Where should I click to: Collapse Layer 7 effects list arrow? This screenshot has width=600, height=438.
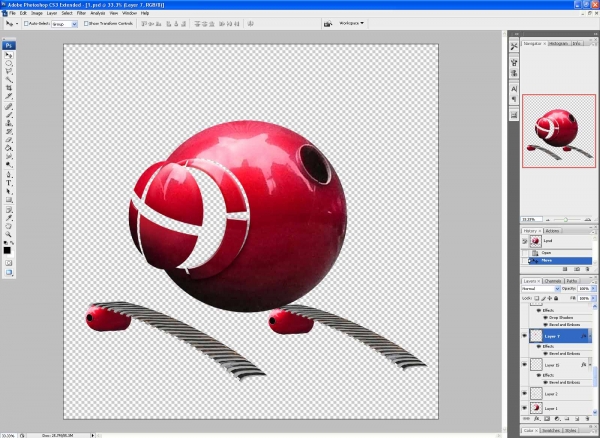click(591, 336)
